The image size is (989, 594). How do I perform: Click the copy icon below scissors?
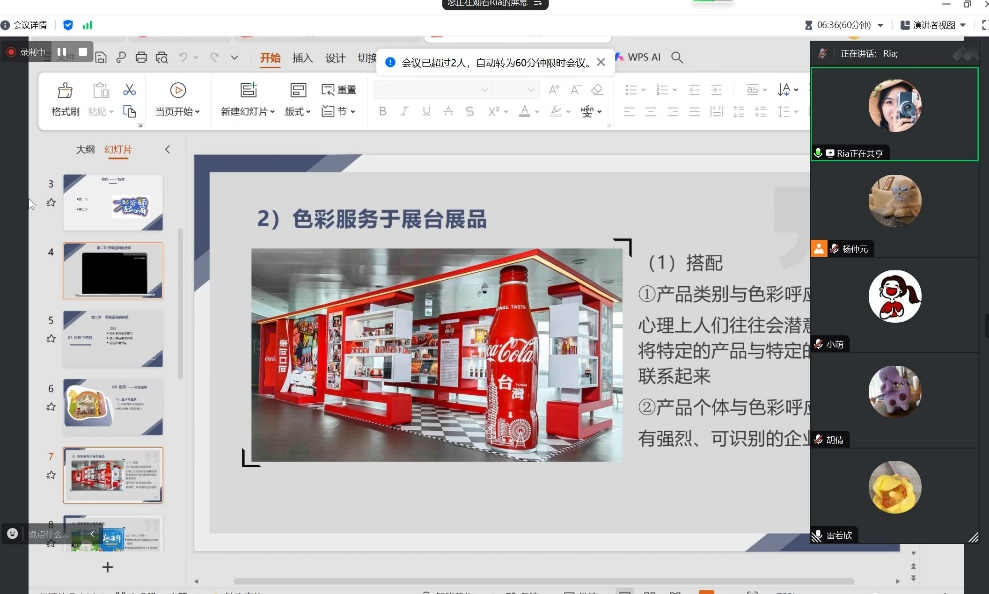[129, 112]
